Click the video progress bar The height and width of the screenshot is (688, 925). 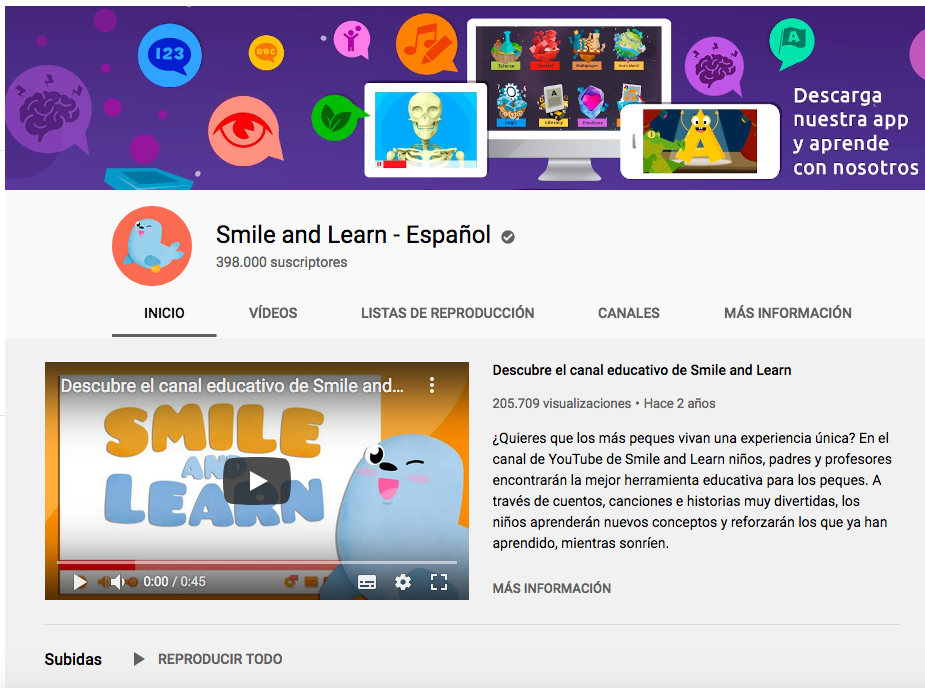[257, 563]
